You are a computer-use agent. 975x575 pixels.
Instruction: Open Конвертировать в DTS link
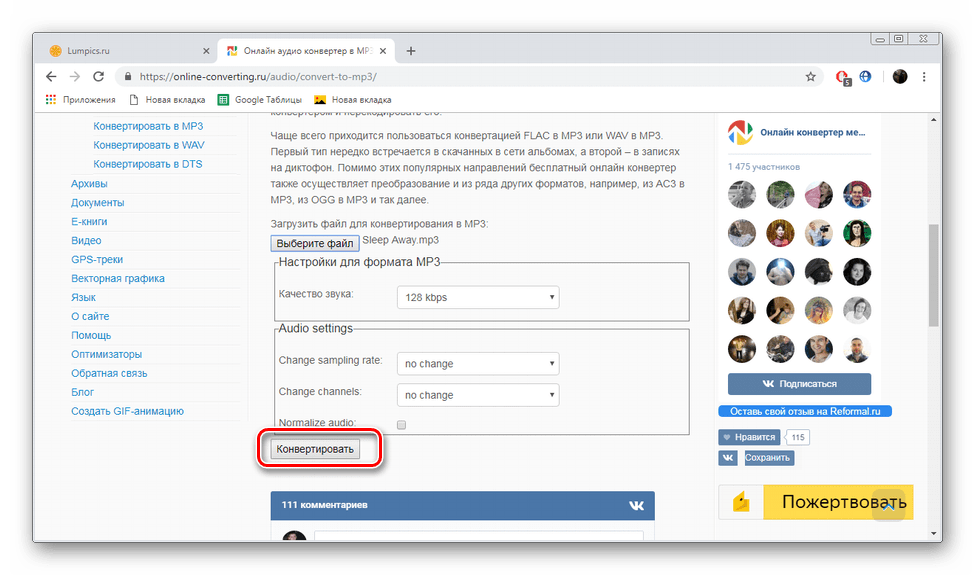pyautogui.click(x=147, y=164)
